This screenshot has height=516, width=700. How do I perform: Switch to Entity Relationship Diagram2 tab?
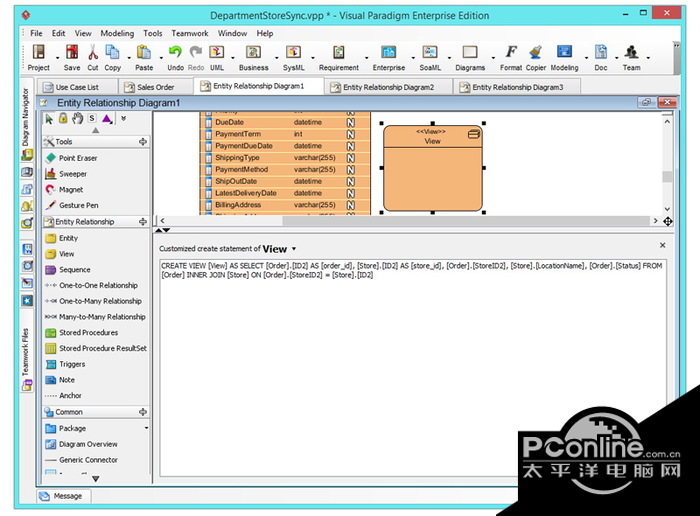pyautogui.click(x=388, y=87)
